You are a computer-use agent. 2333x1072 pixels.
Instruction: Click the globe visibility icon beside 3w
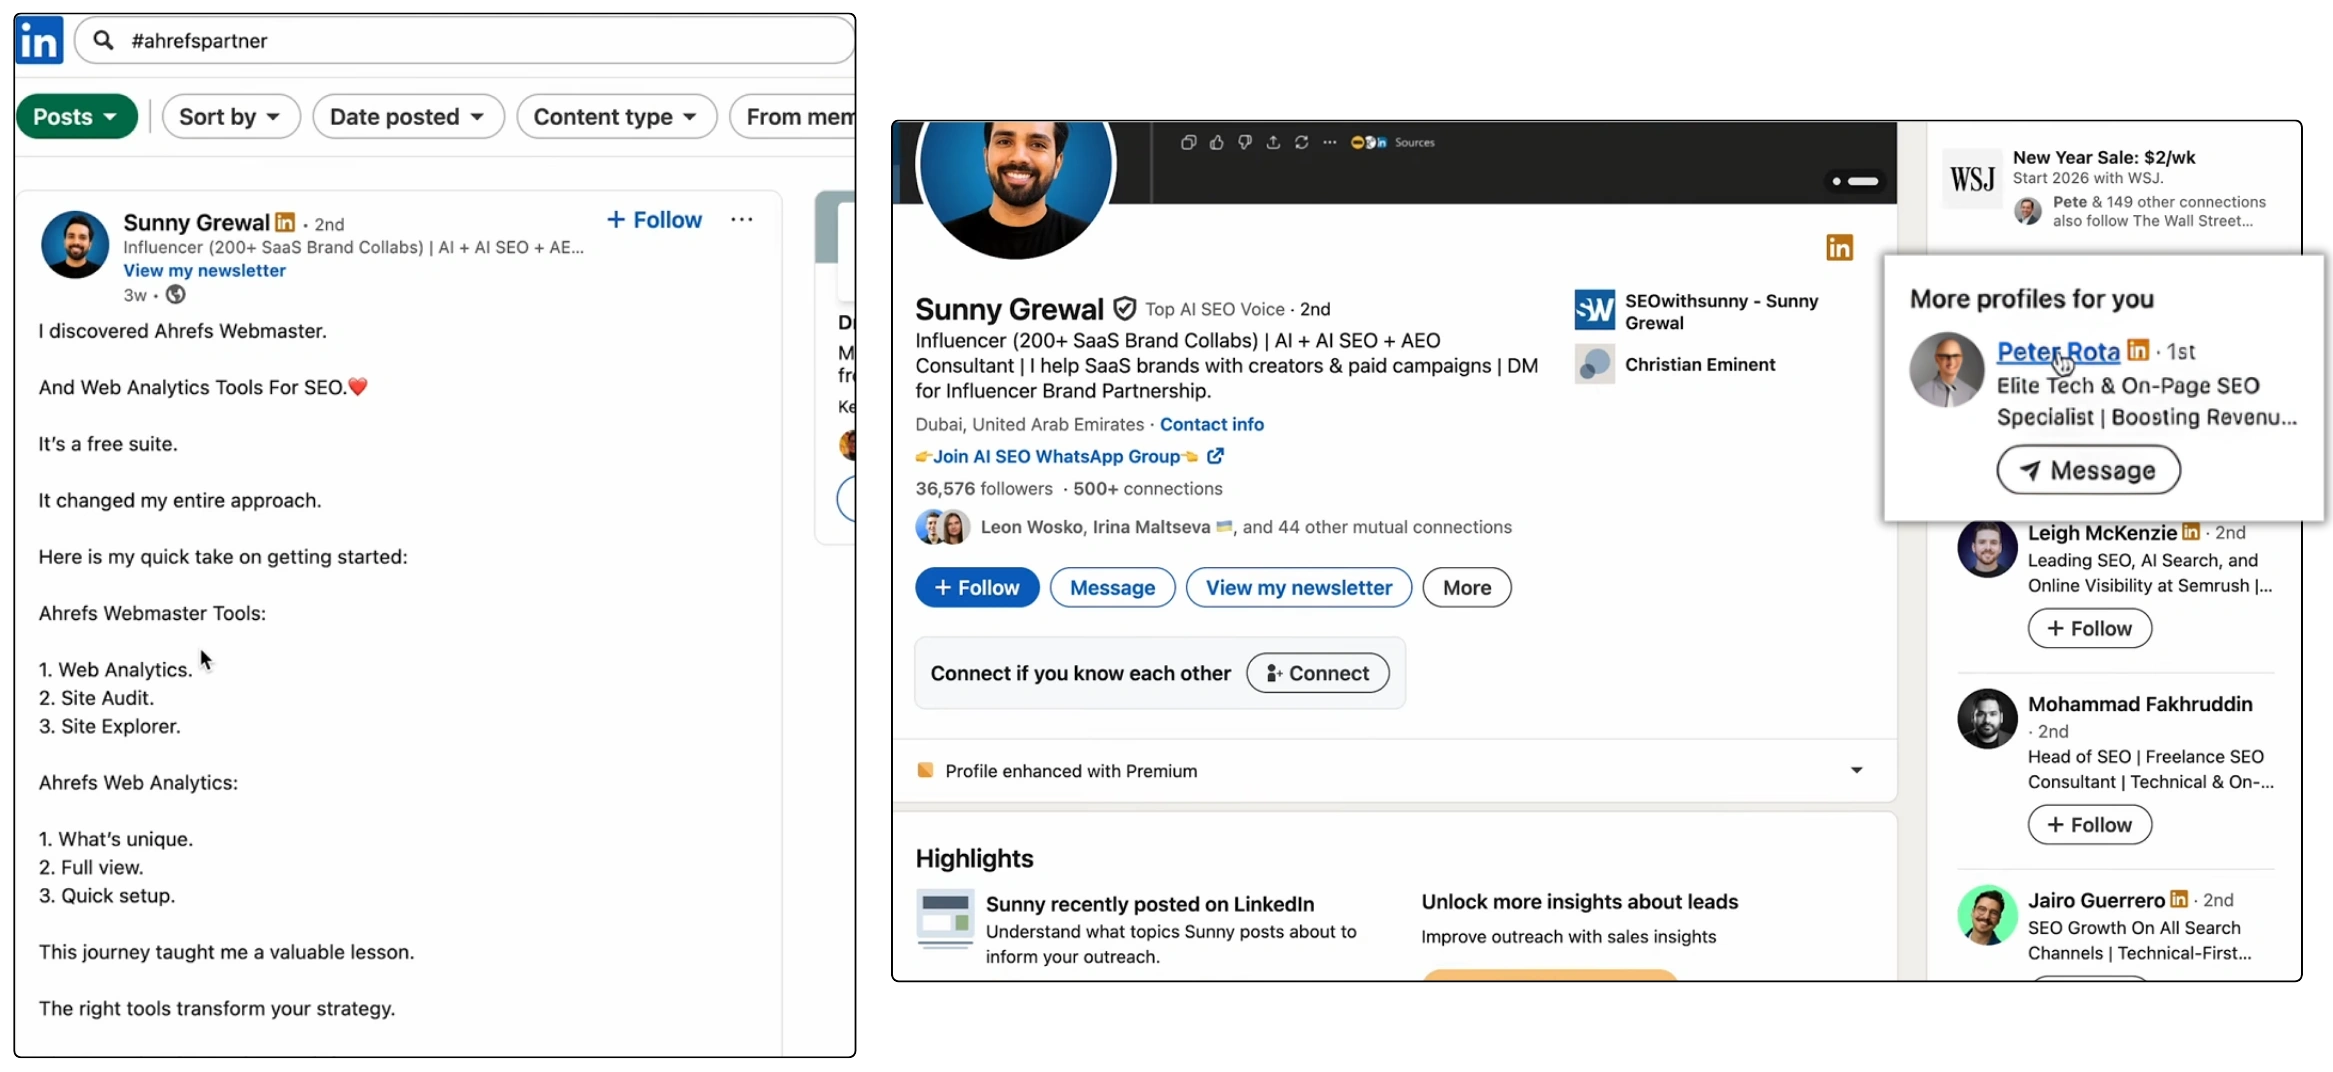[176, 294]
